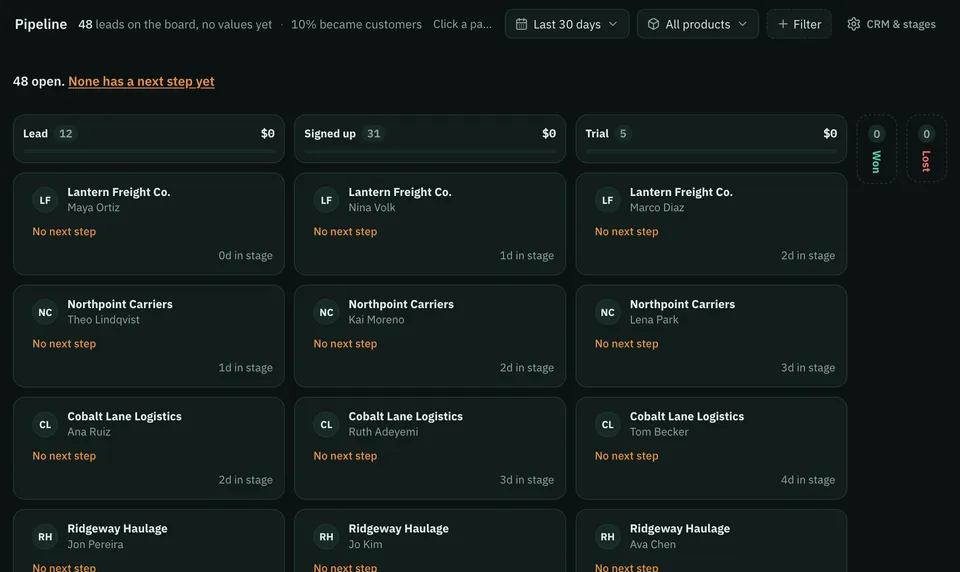The image size is (960, 572).
Task: Follow the None has a next step yet link
Action: click(x=141, y=81)
